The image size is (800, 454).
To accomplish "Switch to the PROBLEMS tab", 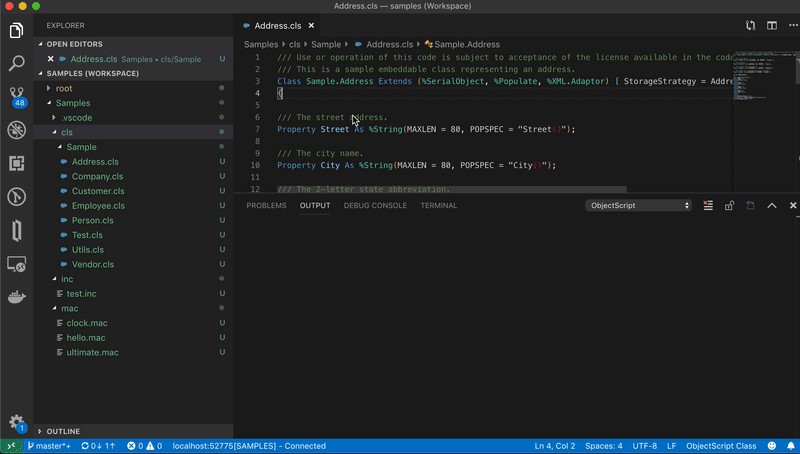I will 266,205.
